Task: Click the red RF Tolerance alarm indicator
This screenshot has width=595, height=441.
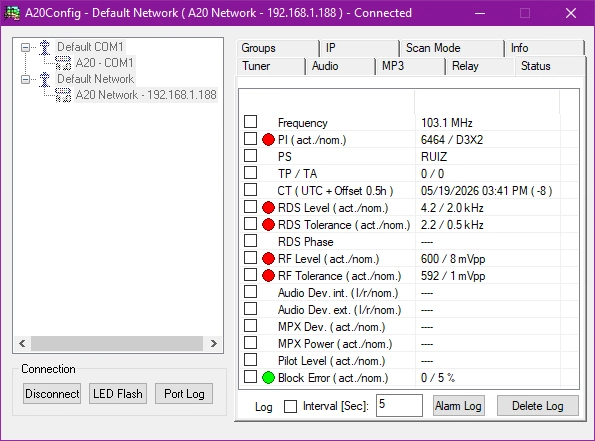Action: [x=268, y=276]
